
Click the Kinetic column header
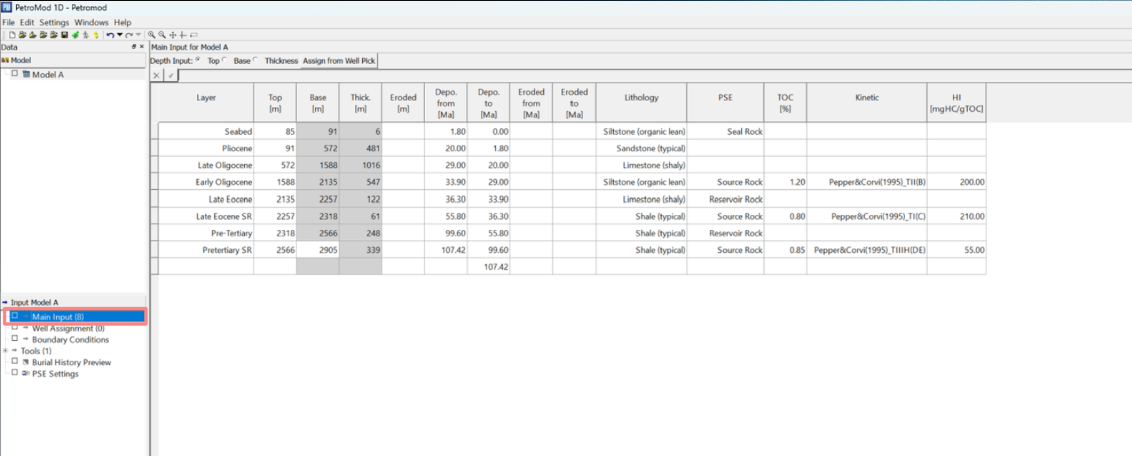coord(866,102)
